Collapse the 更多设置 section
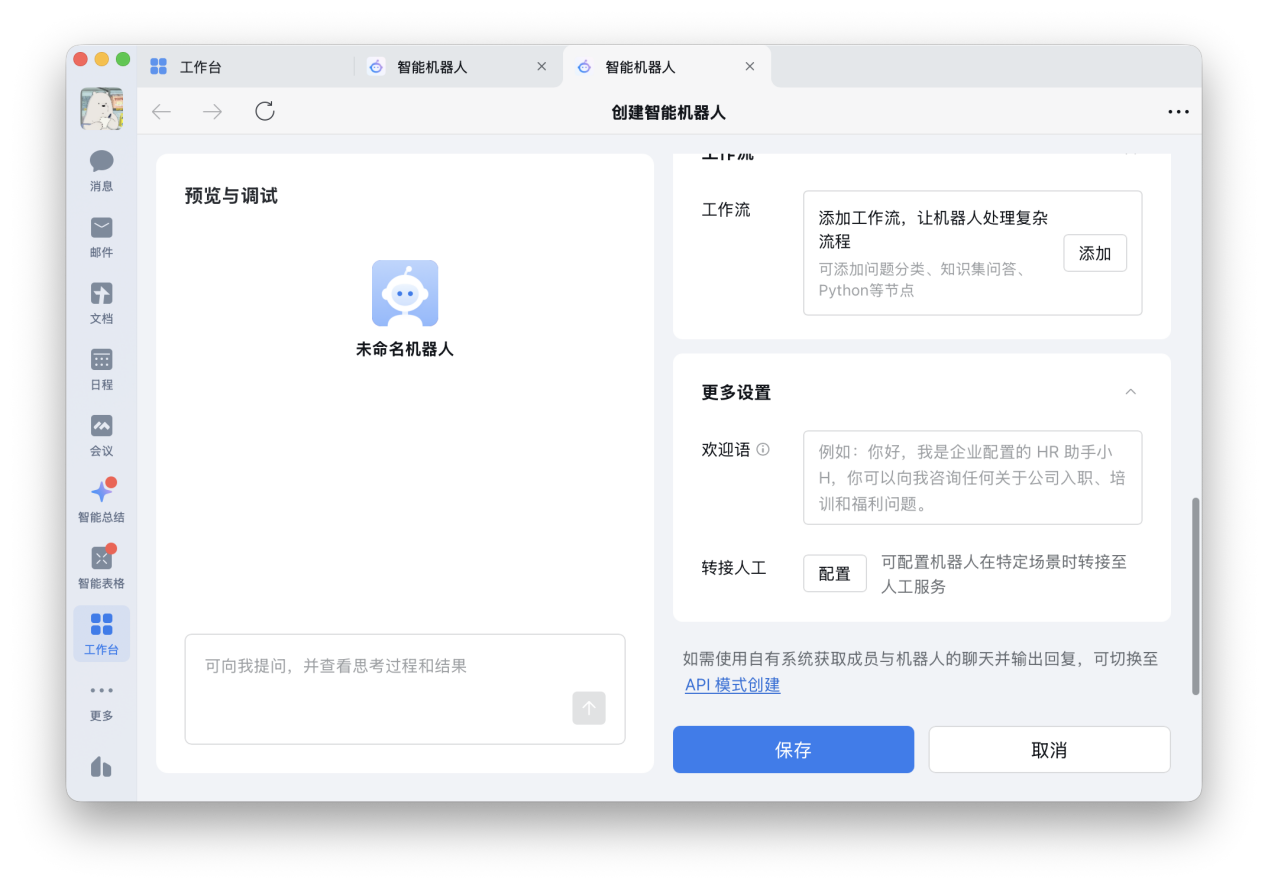The height and width of the screenshot is (889, 1268). [1130, 391]
